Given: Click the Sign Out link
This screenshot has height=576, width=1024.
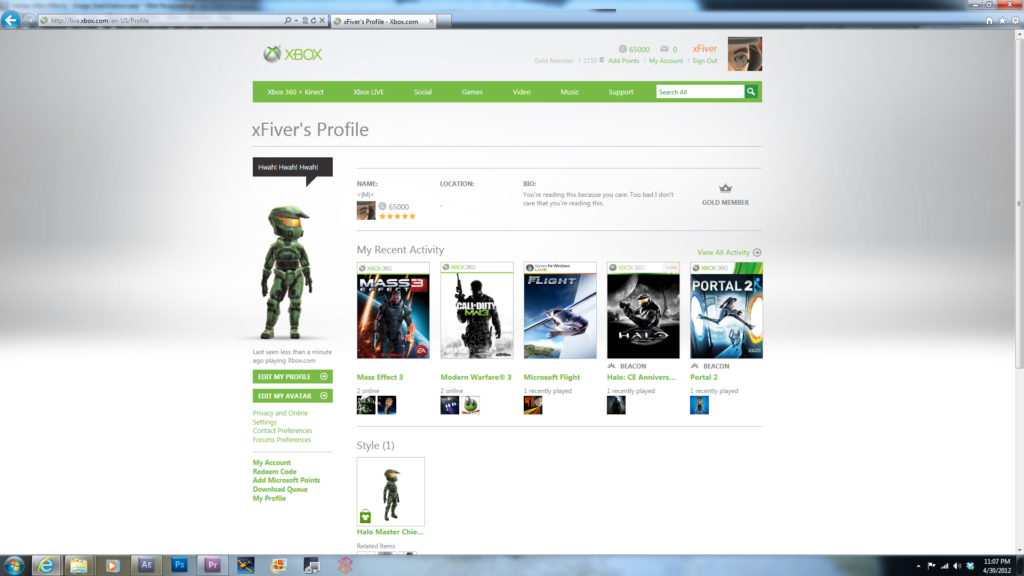Looking at the screenshot, I should pyautogui.click(x=705, y=61).
